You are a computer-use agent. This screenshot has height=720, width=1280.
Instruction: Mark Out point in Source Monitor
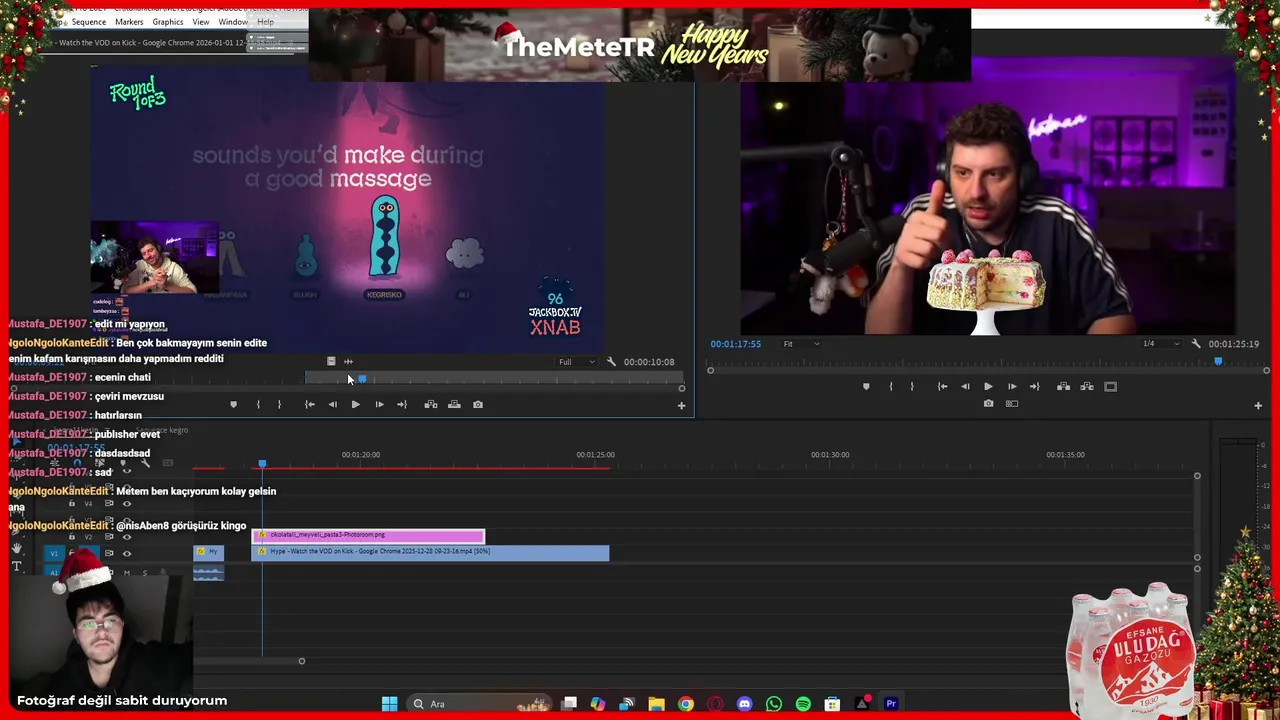tap(279, 405)
